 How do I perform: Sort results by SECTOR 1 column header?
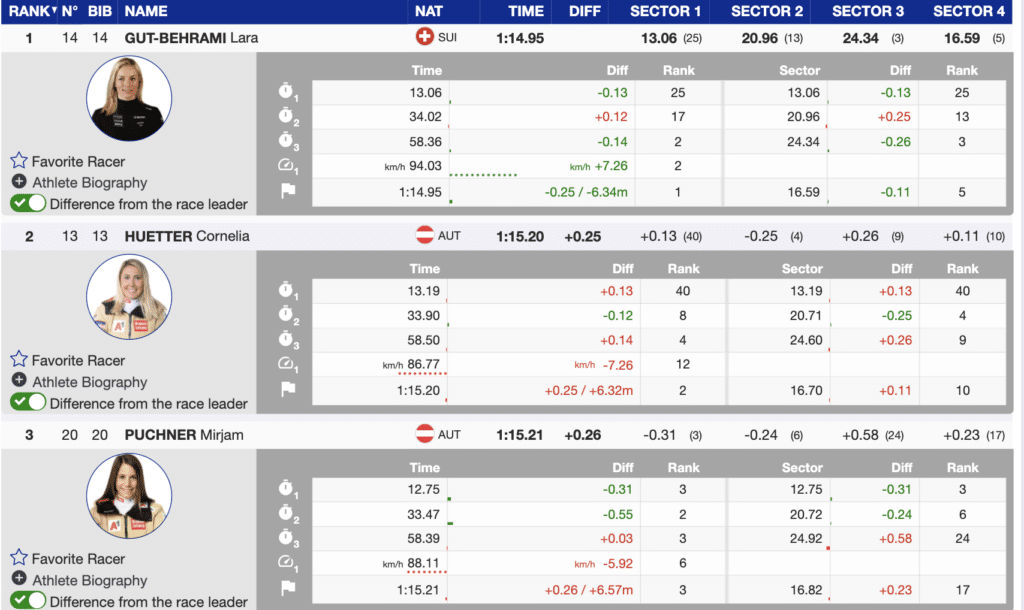point(666,12)
